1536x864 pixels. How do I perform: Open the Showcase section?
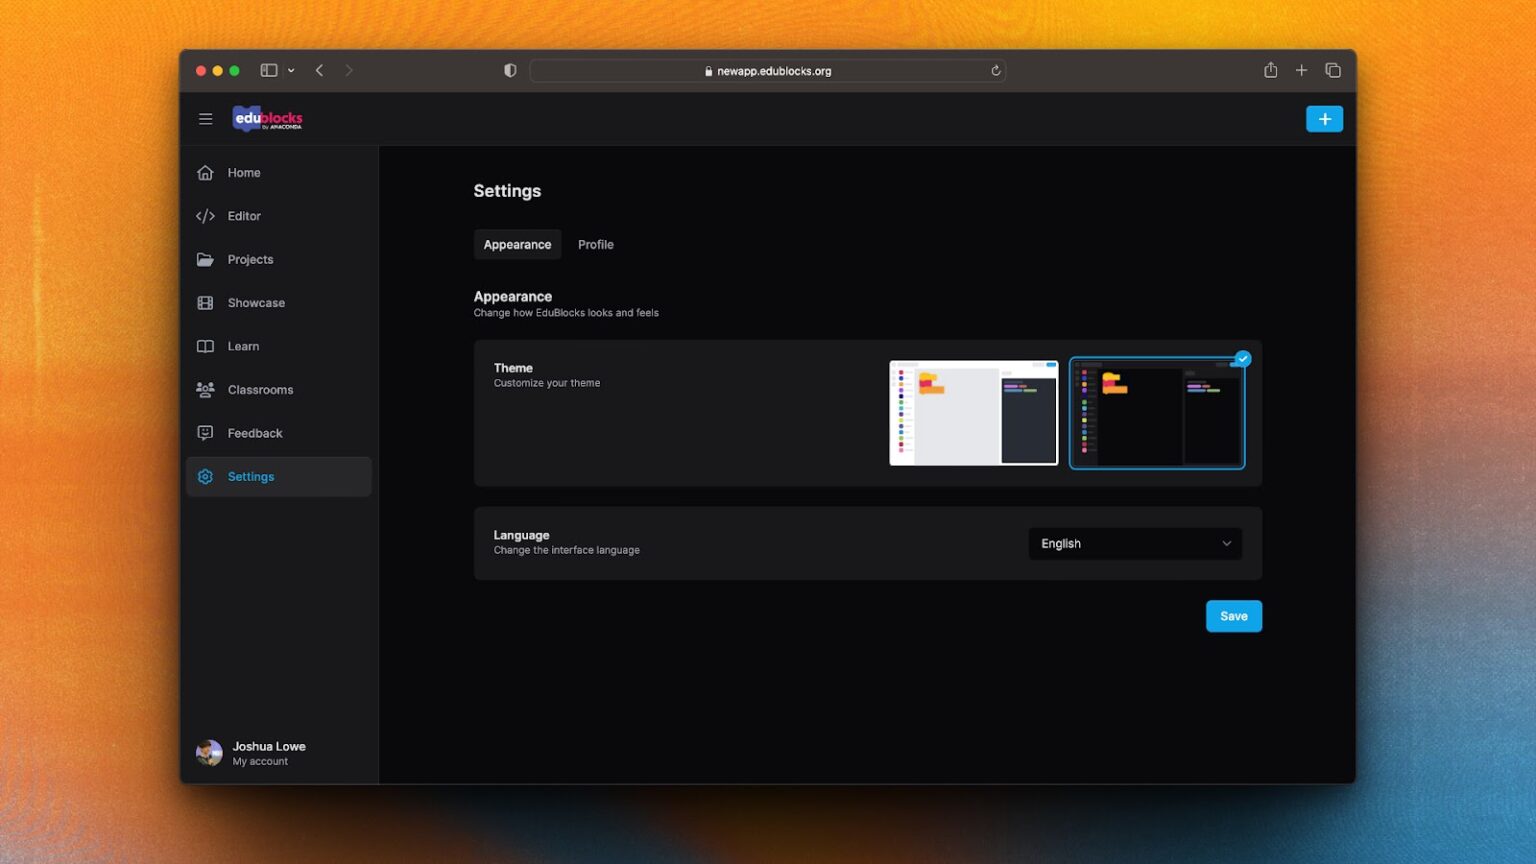point(255,302)
